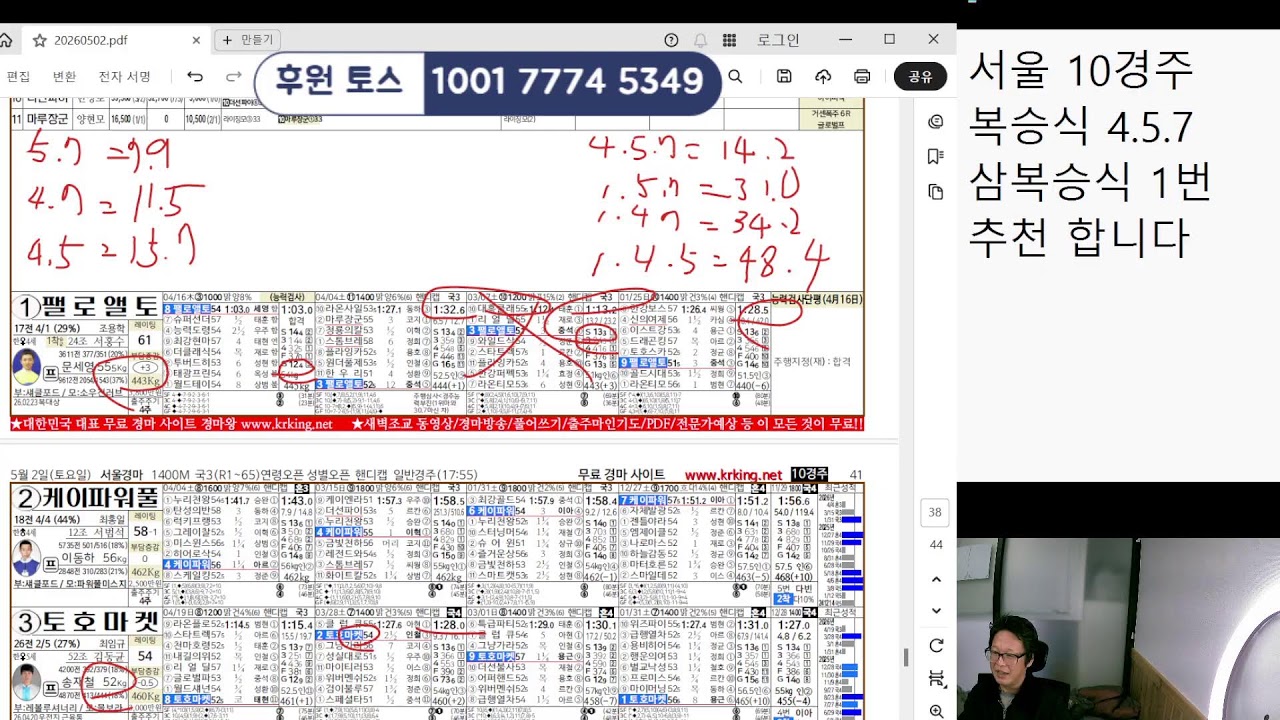Save the document with floppy icon
1280x720 pixels.
pos(784,77)
